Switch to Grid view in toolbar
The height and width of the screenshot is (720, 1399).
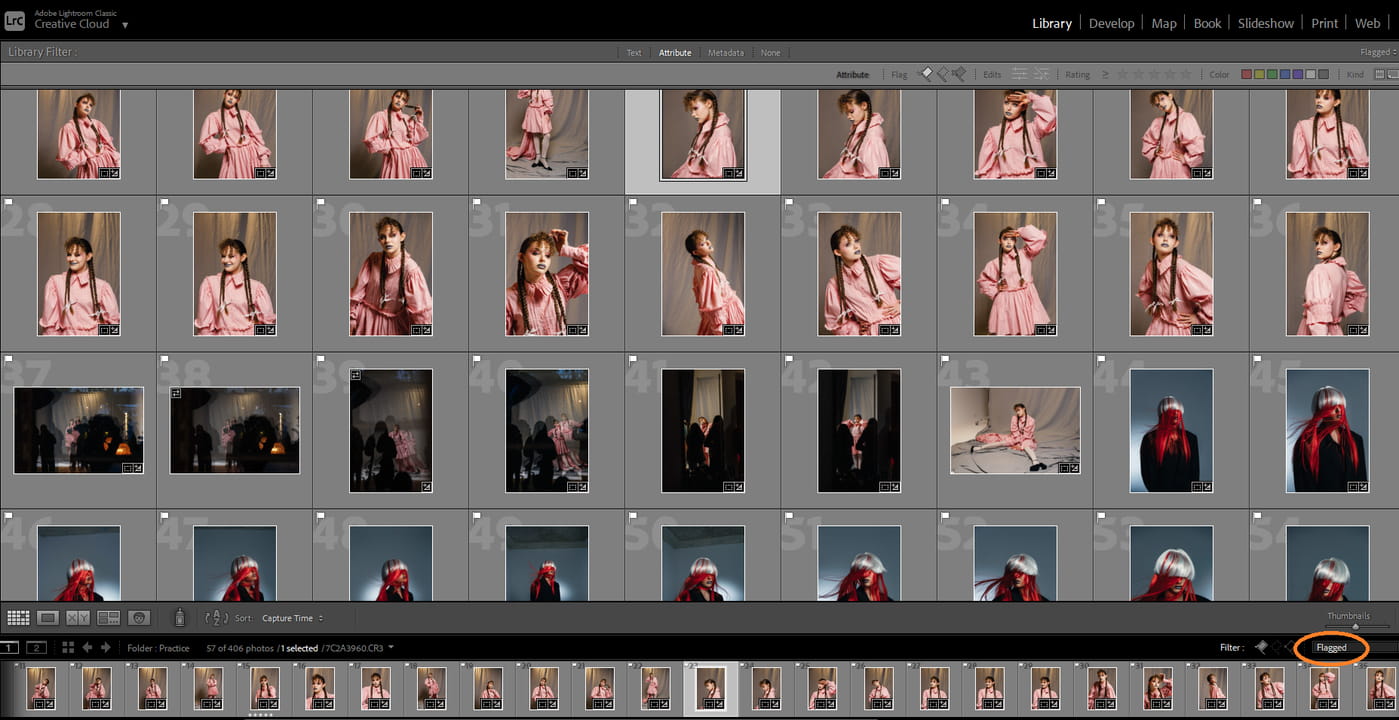[x=18, y=618]
